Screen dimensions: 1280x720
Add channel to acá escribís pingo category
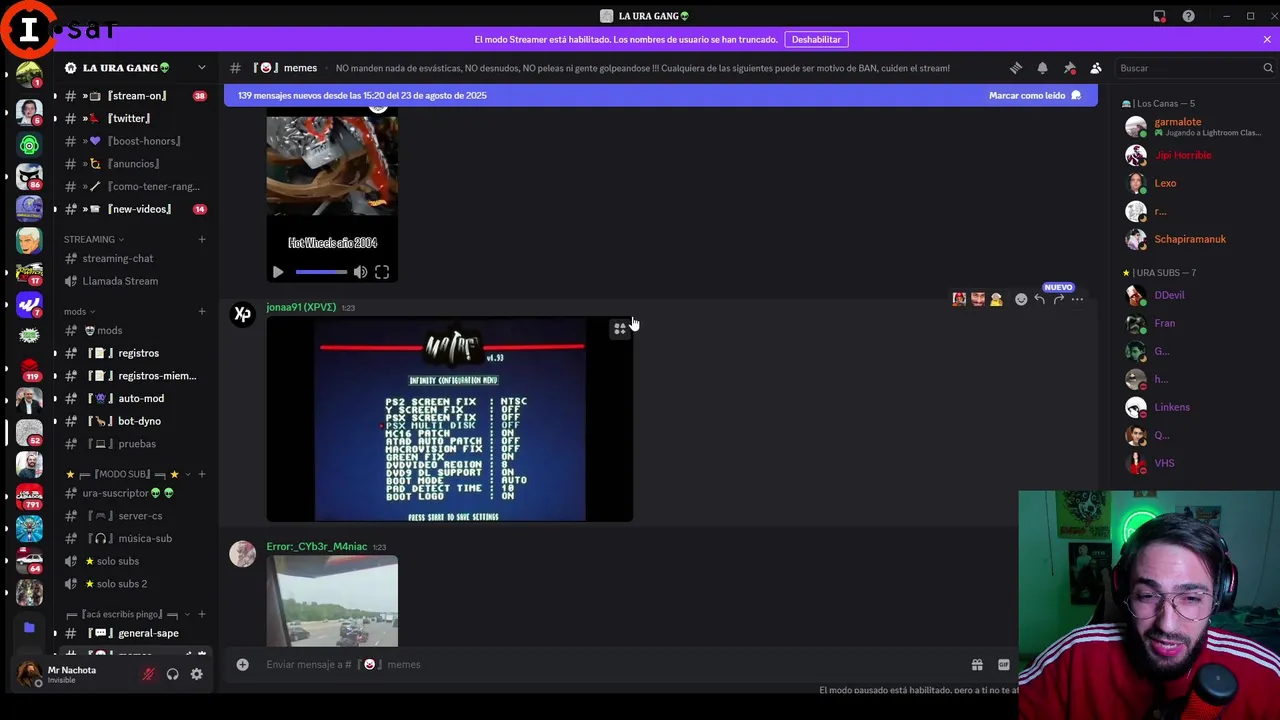201,614
